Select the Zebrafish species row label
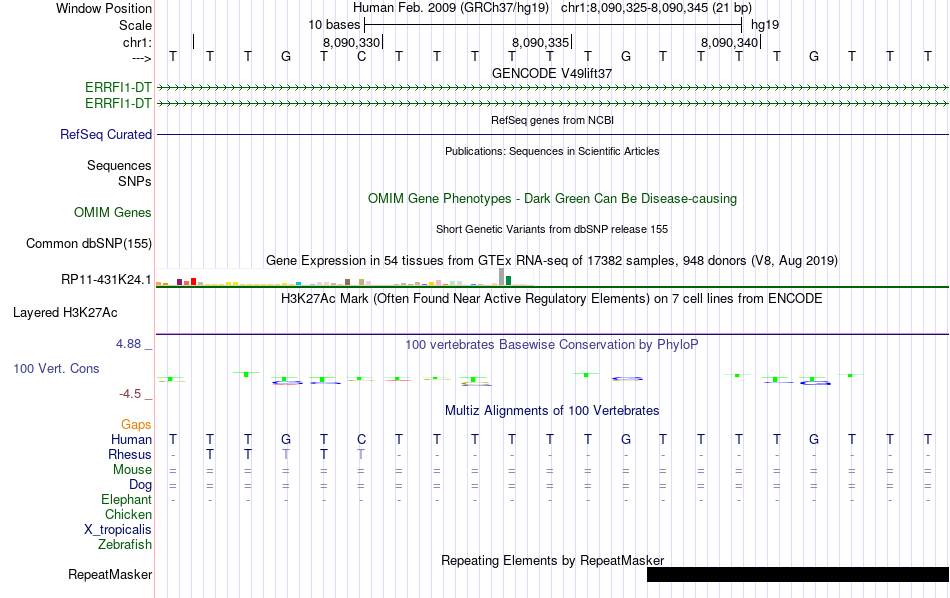Viewport: 950px width, 598px height. point(125,544)
